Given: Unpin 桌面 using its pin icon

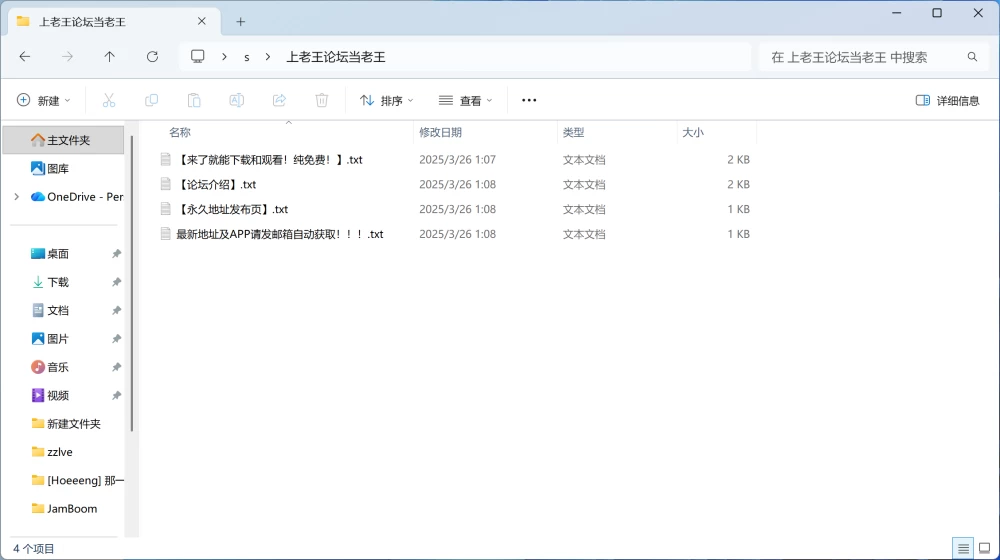Looking at the screenshot, I should point(117,254).
